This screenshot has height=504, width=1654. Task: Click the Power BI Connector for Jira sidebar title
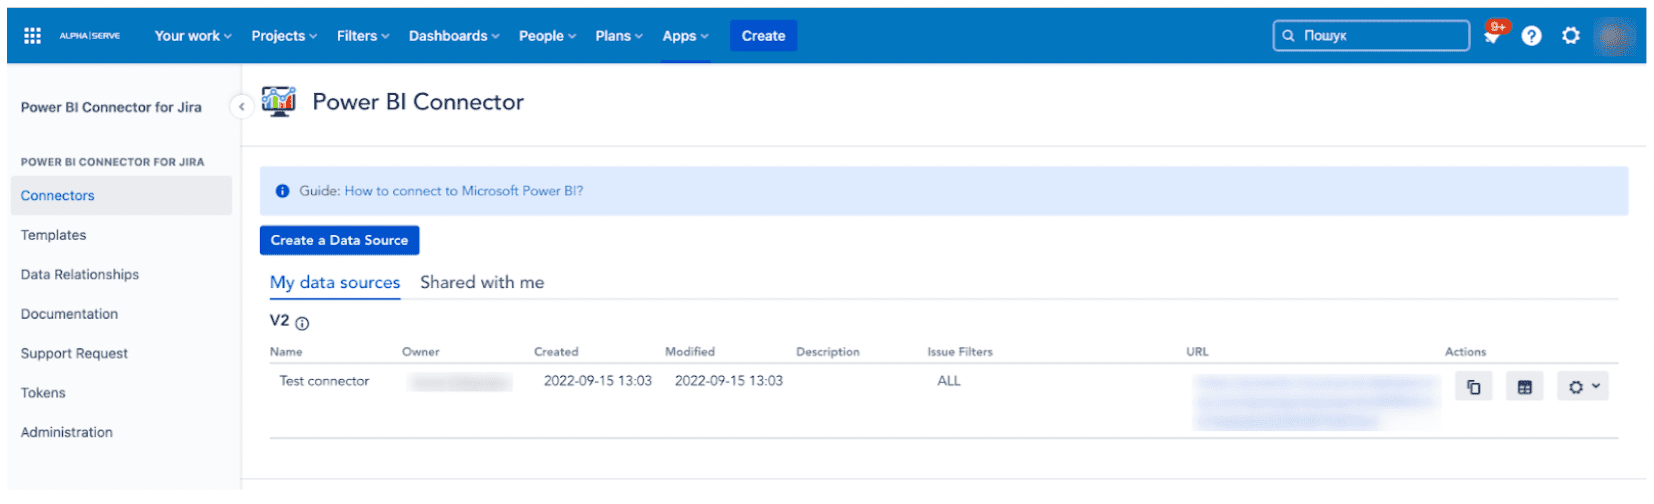(x=111, y=107)
